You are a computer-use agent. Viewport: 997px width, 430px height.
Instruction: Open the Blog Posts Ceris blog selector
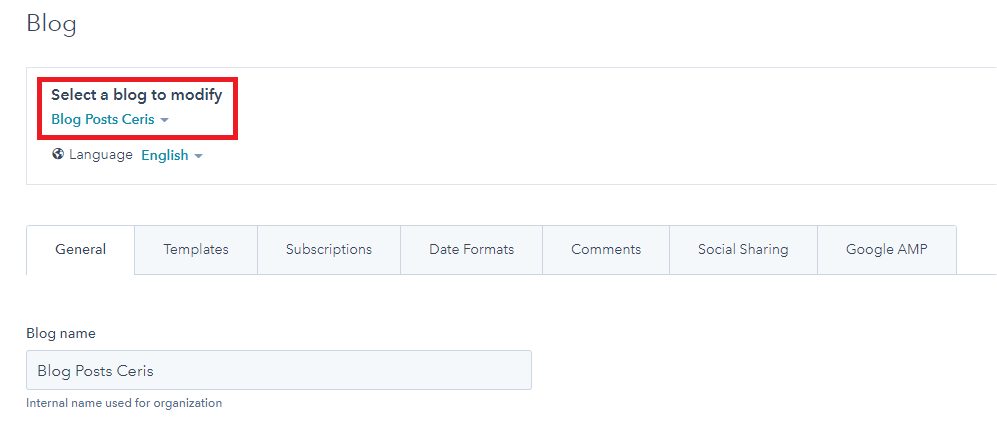point(103,120)
